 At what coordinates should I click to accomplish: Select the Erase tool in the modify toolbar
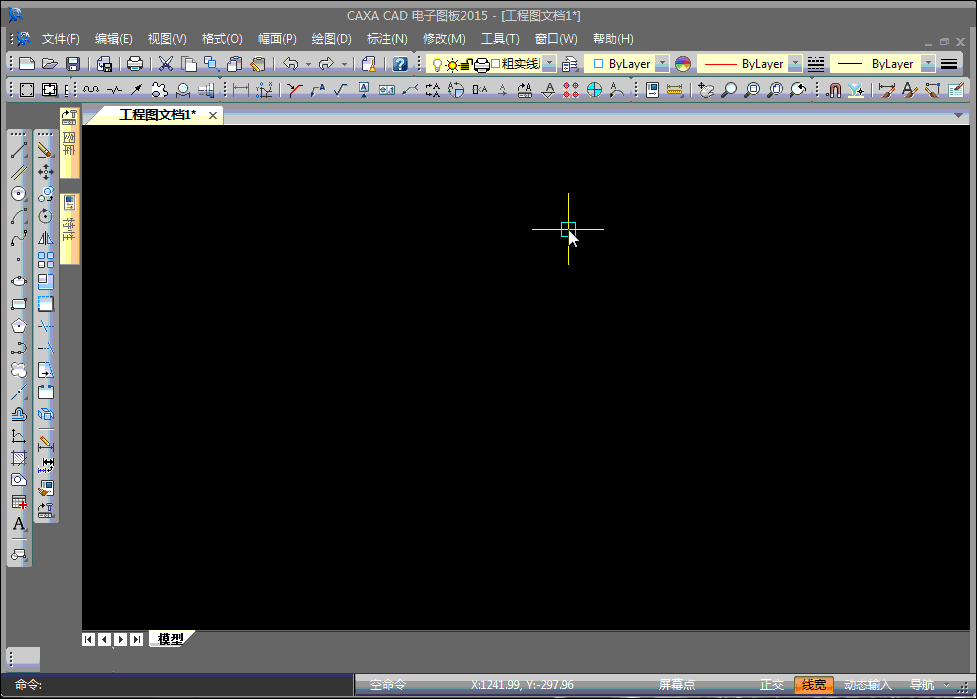coord(45,150)
